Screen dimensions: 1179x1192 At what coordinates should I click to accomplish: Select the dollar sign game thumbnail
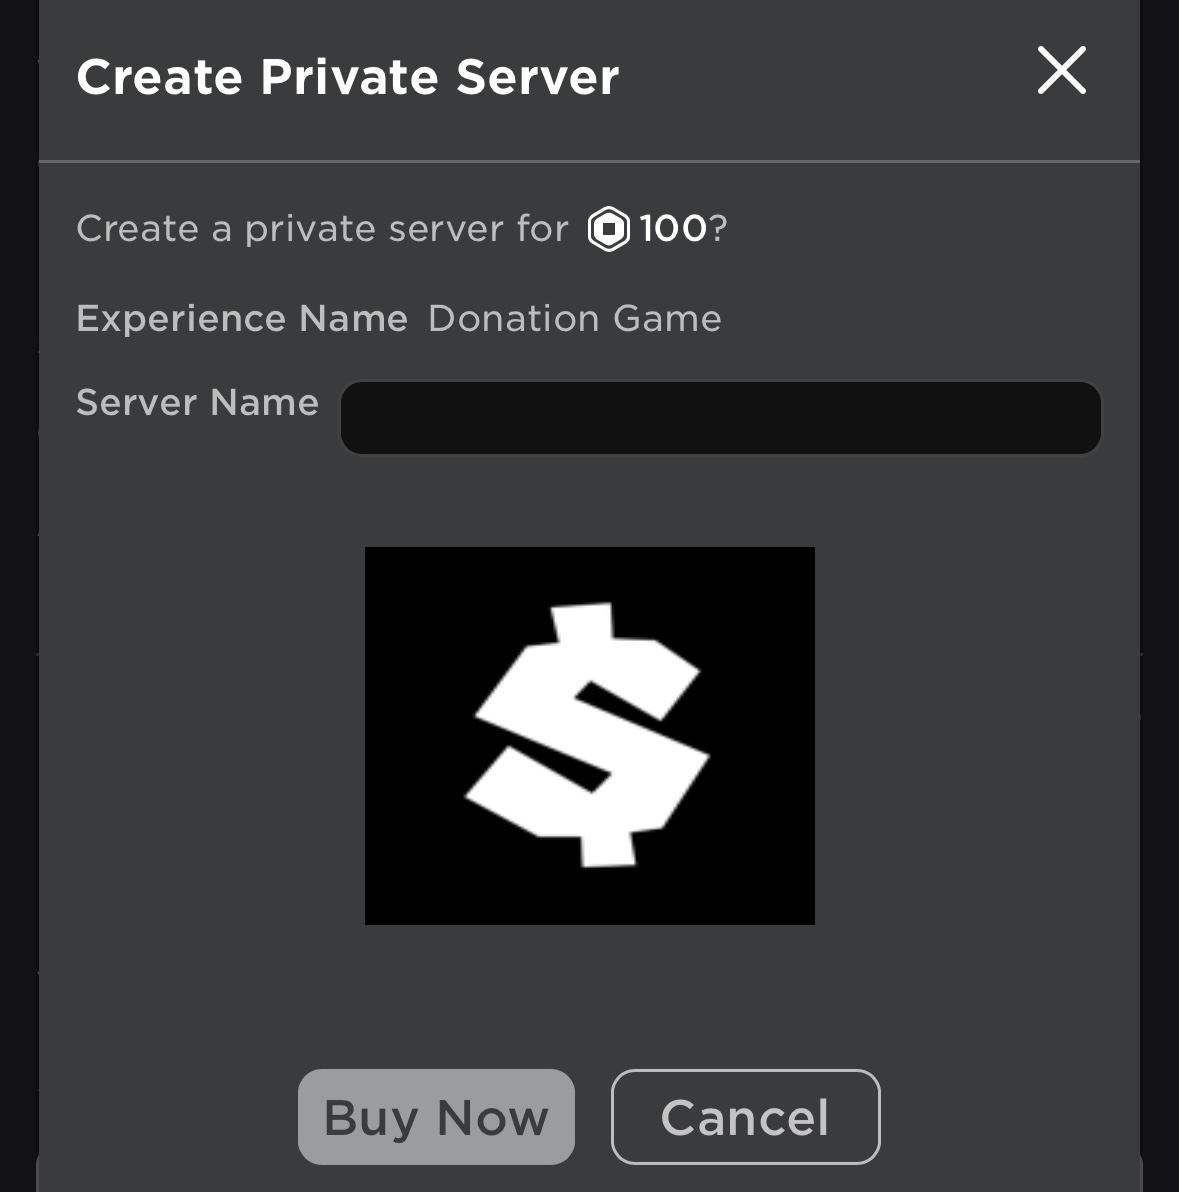click(590, 734)
